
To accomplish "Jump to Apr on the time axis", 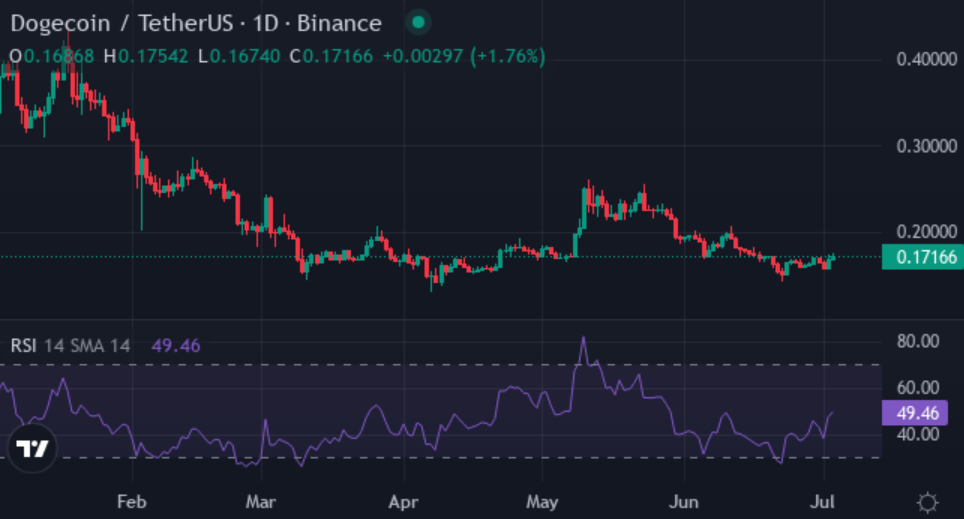I will pos(403,500).
